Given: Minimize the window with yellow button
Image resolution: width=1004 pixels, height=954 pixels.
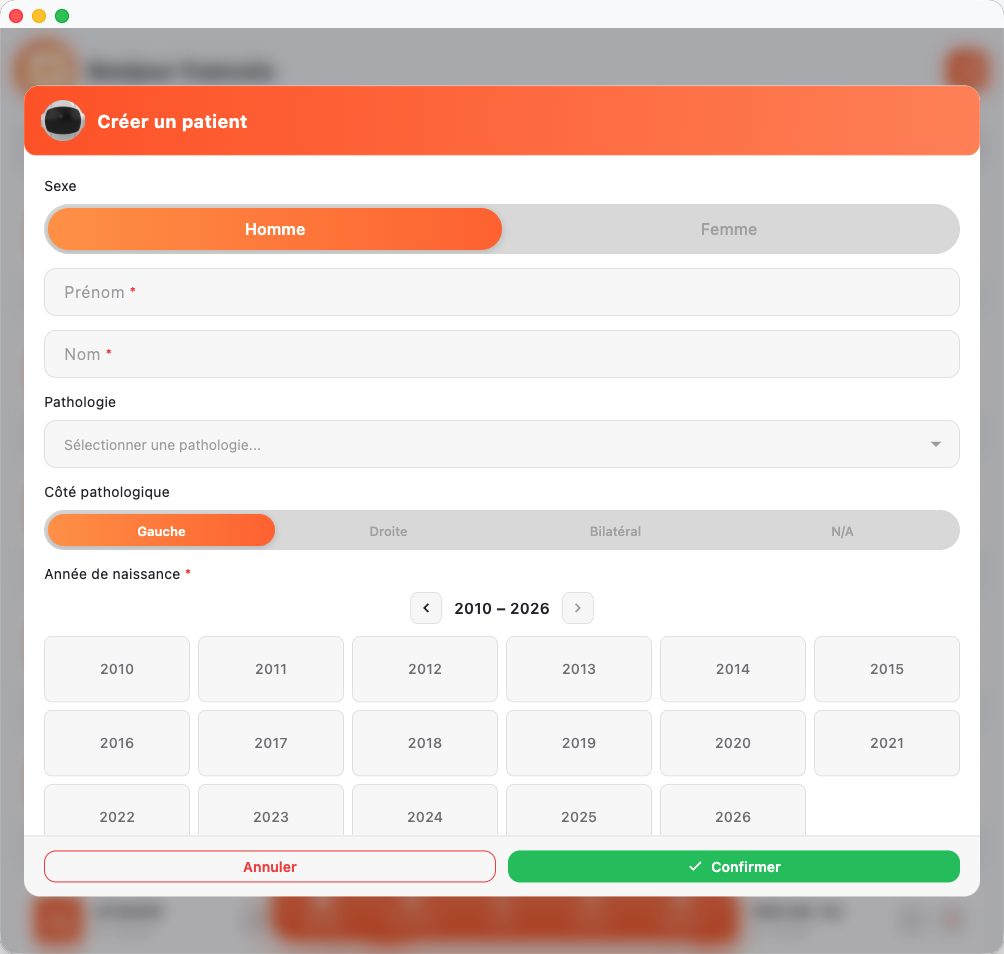Looking at the screenshot, I should [39, 15].
